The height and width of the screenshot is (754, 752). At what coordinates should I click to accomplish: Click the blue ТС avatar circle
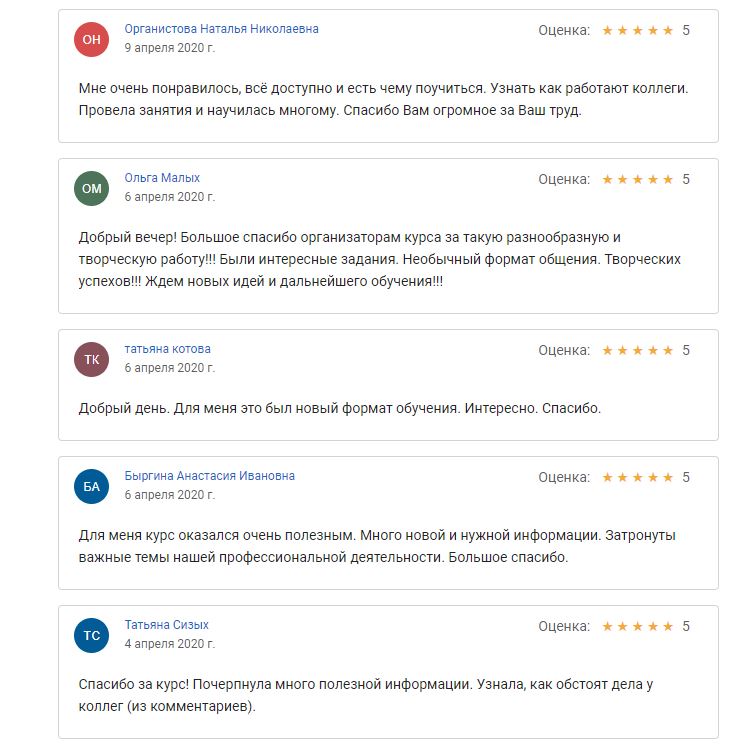[x=91, y=635]
